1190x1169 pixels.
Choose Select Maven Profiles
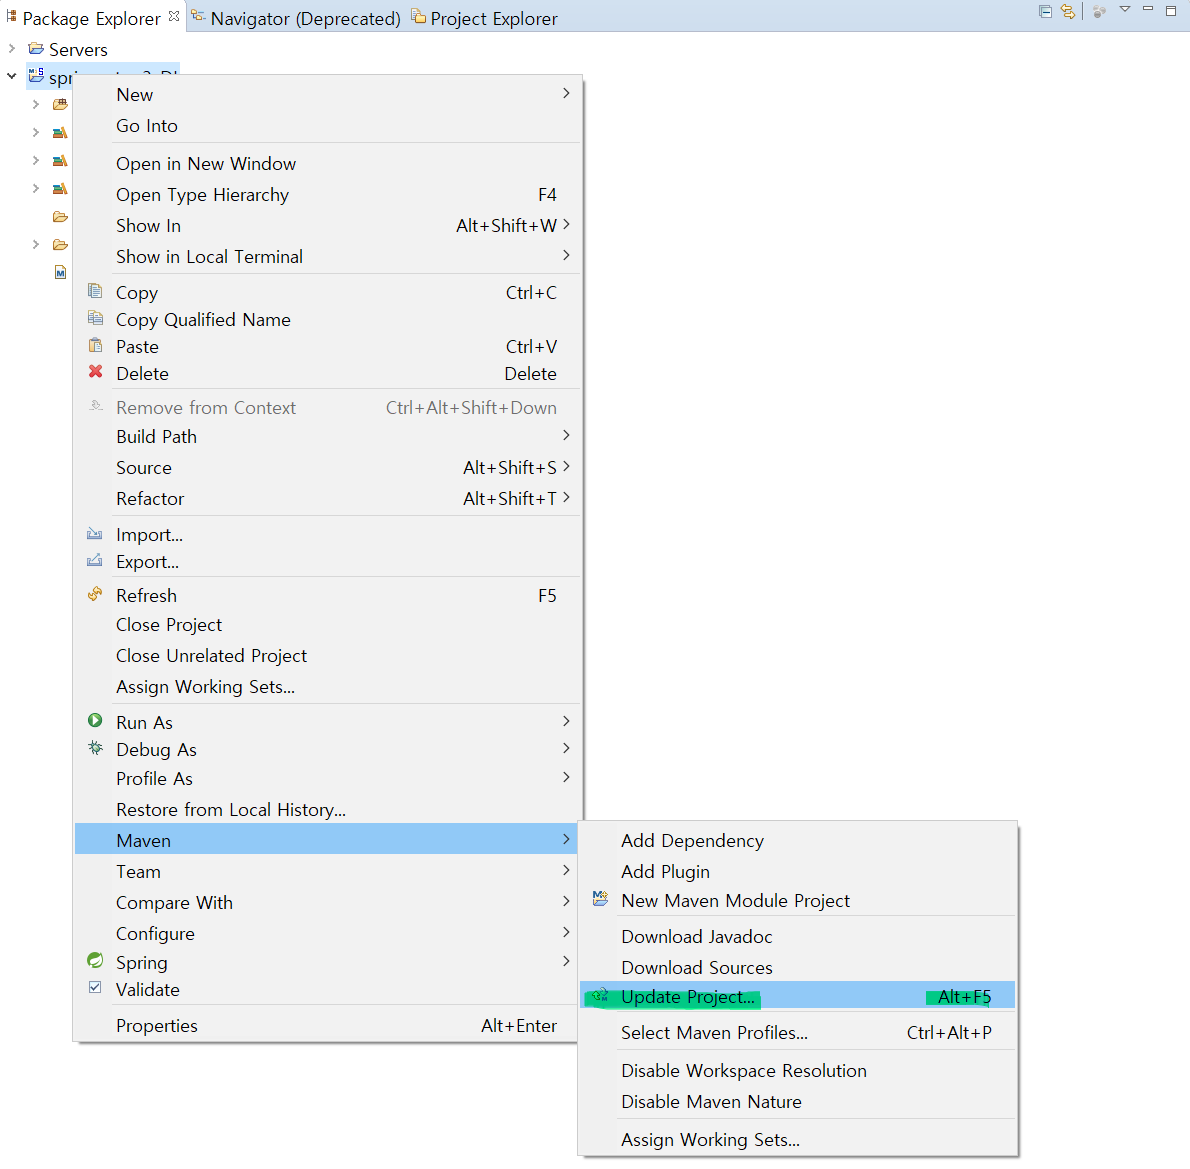point(798,1032)
